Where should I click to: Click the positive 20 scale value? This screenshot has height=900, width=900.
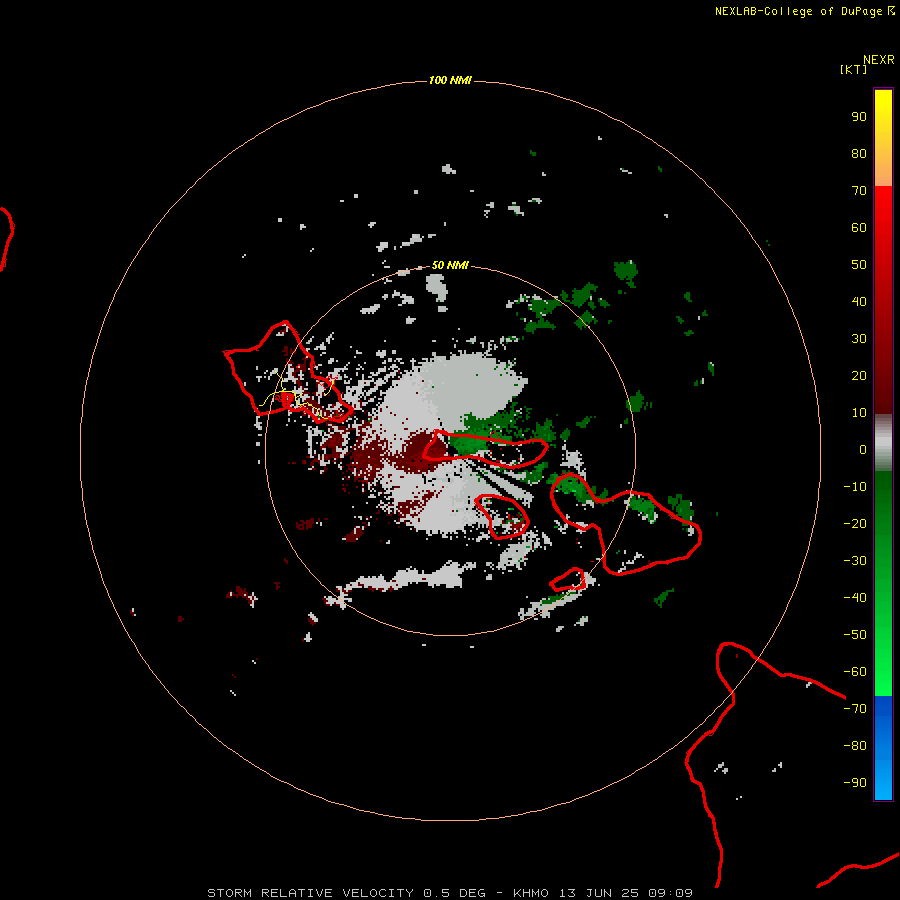859,376
